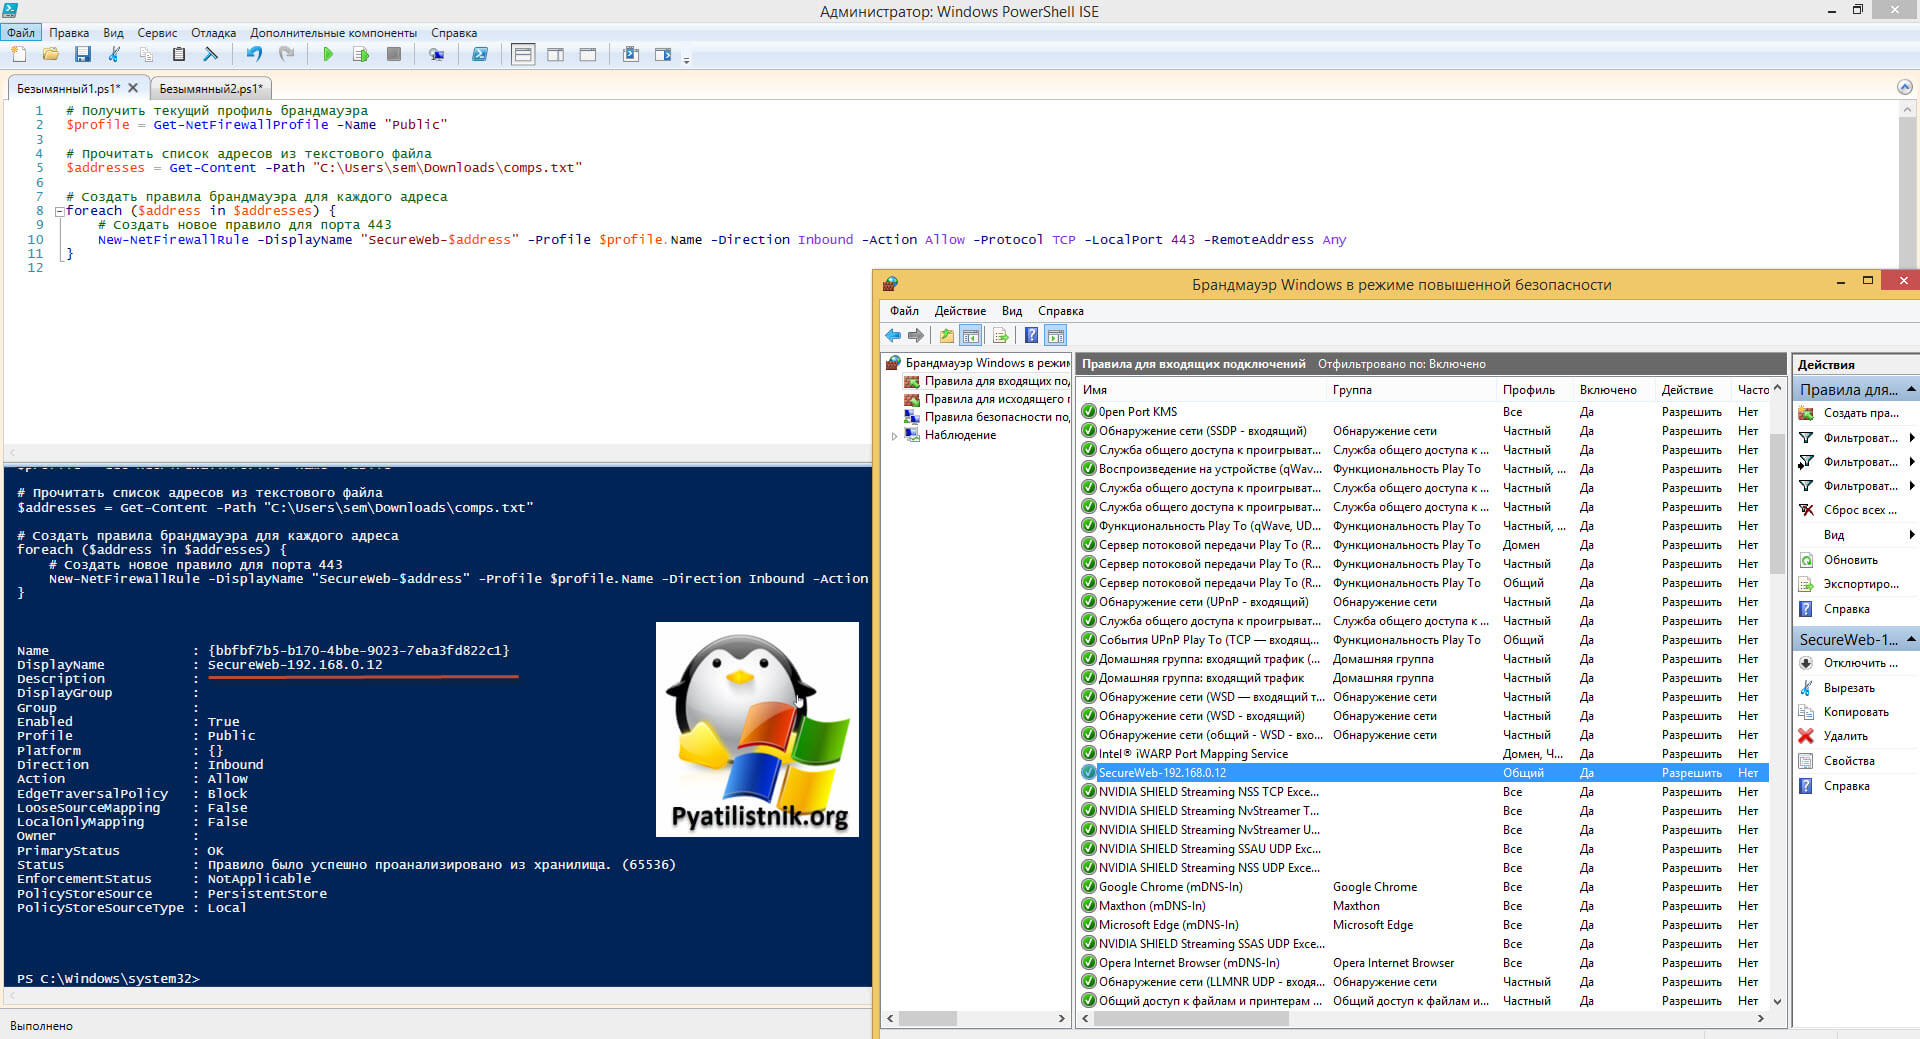Click the Run Script green play icon
Screen dimensions: 1920x1039
click(x=328, y=55)
